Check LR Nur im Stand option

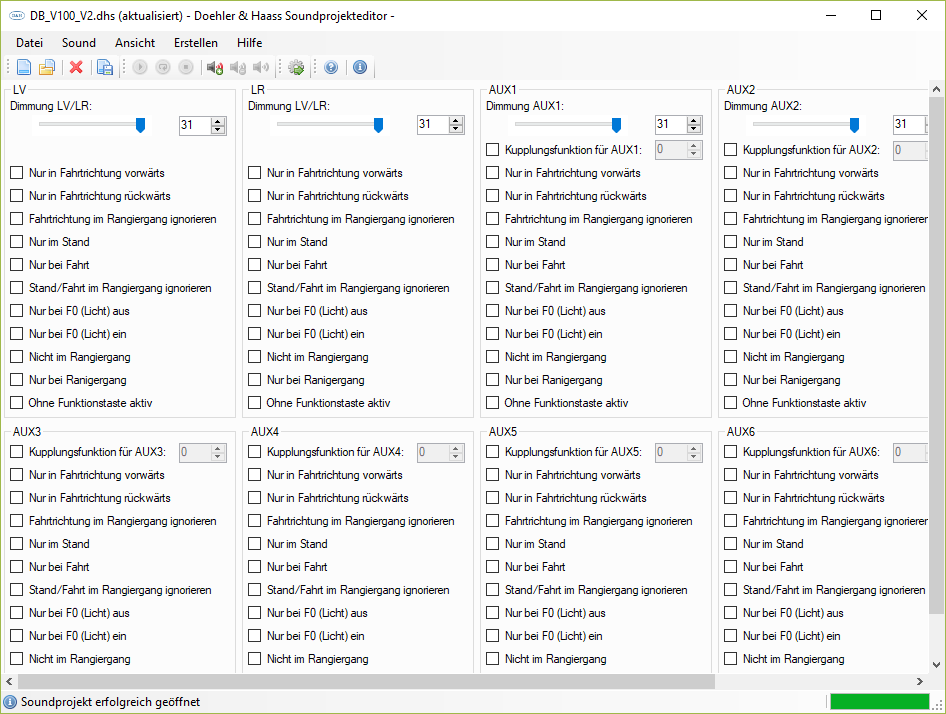[x=255, y=242]
